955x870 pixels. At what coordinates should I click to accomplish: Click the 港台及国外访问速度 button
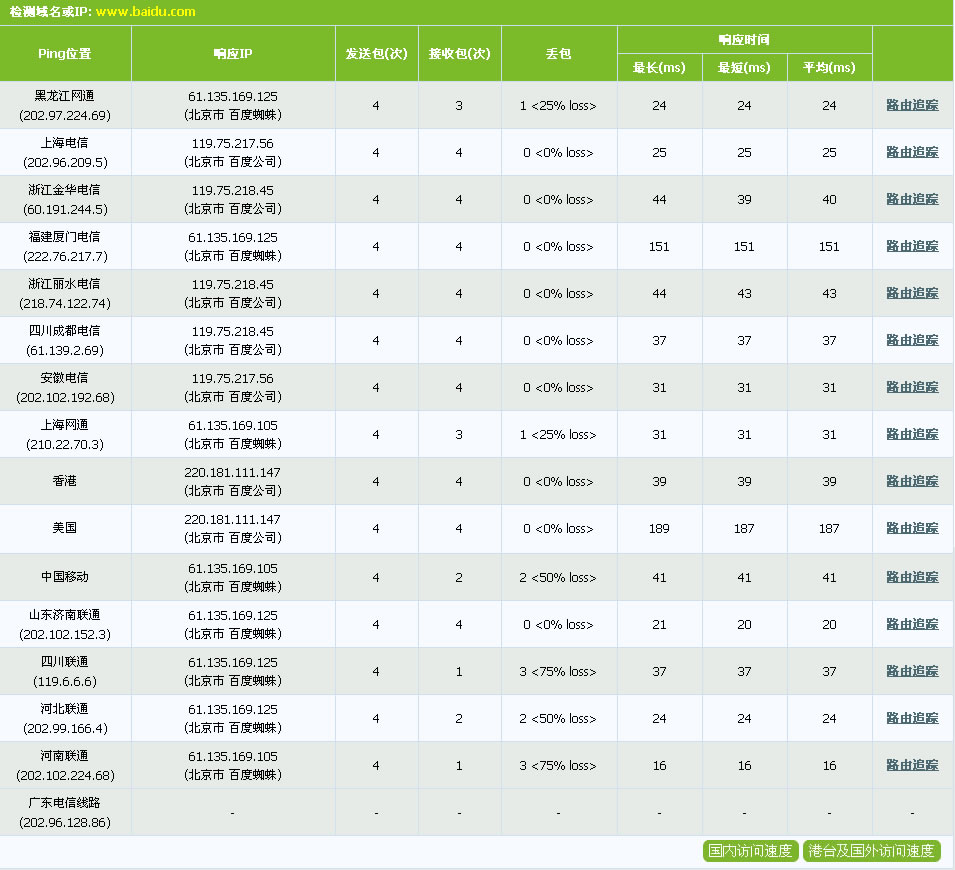pos(871,851)
